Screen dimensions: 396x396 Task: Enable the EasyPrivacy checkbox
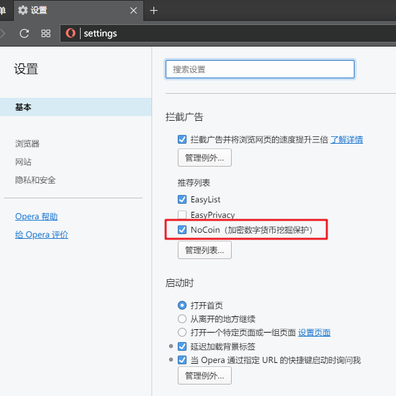point(182,214)
